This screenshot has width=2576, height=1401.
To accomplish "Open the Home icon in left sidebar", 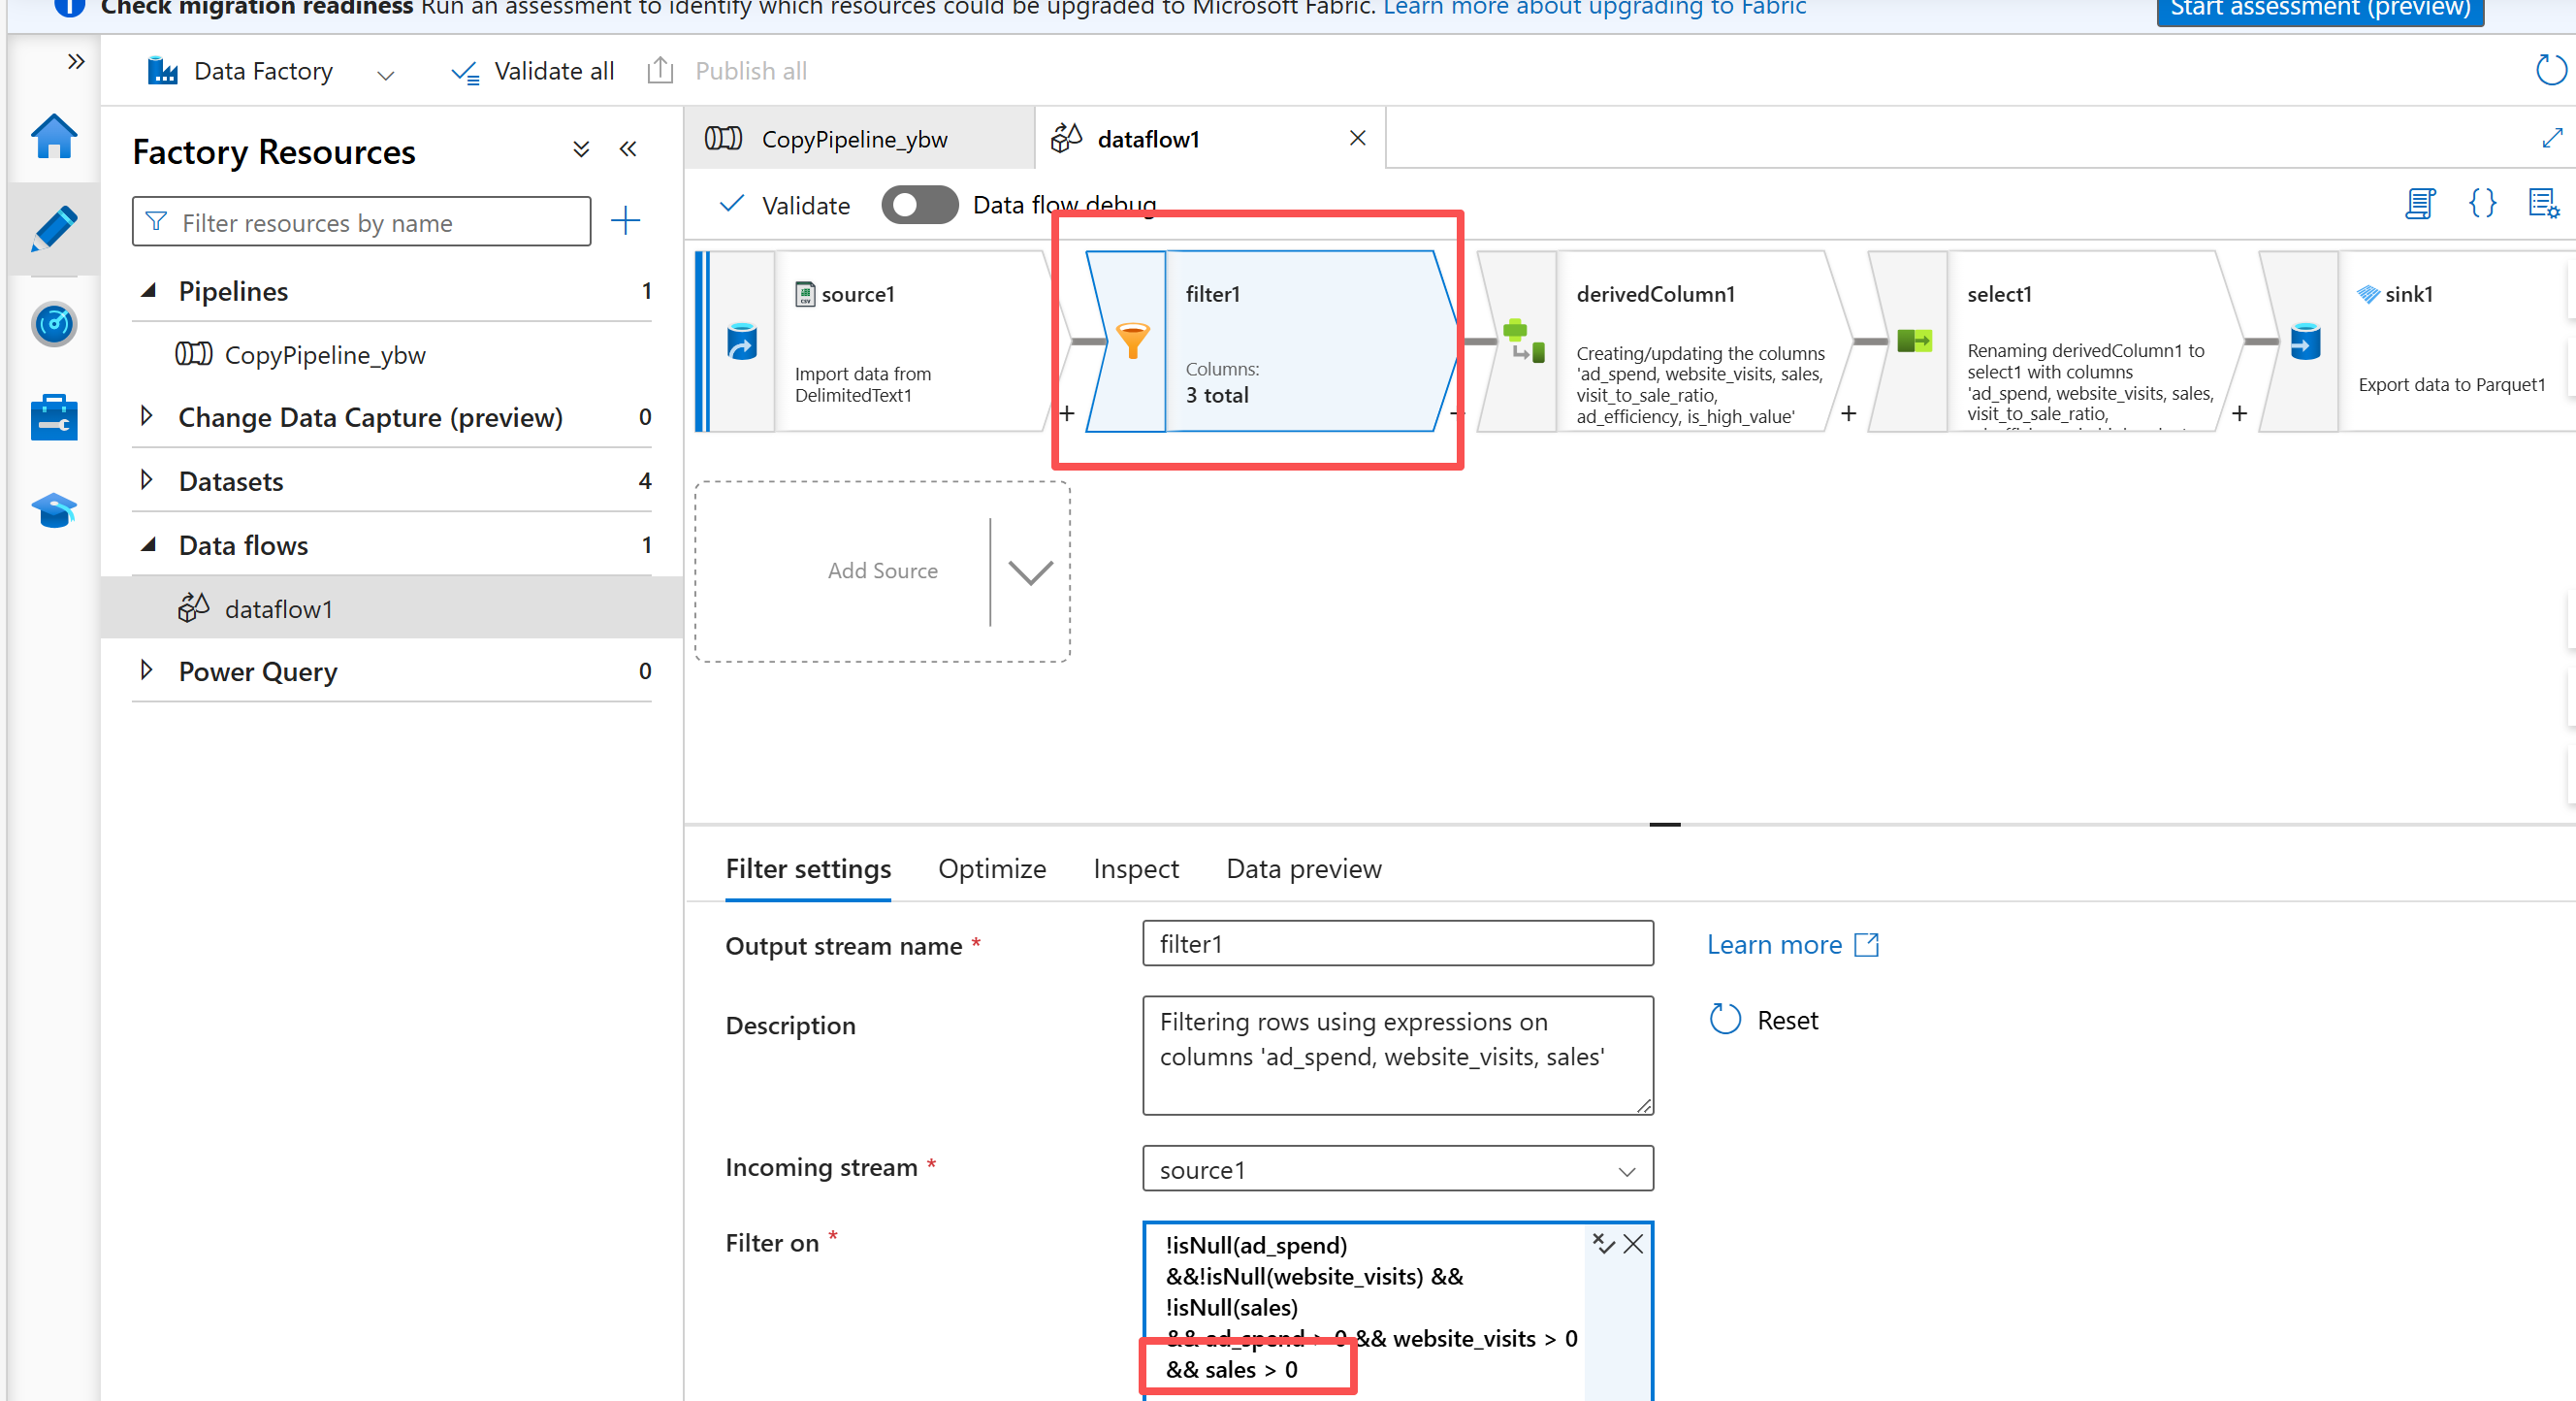I will (54, 136).
